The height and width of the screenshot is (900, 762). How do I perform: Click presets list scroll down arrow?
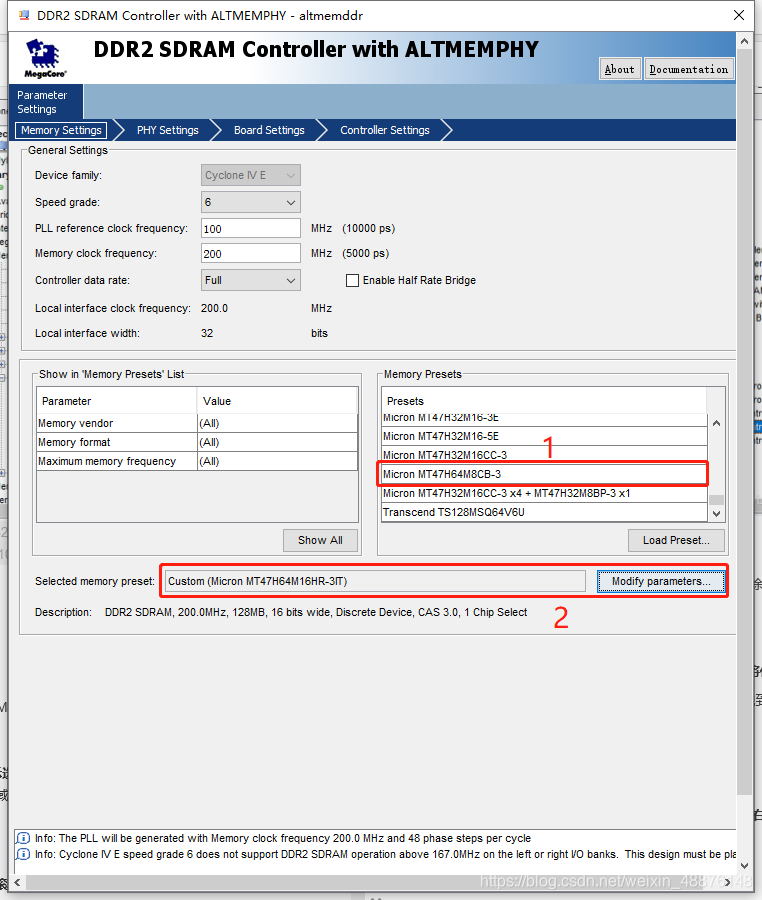pos(716,514)
